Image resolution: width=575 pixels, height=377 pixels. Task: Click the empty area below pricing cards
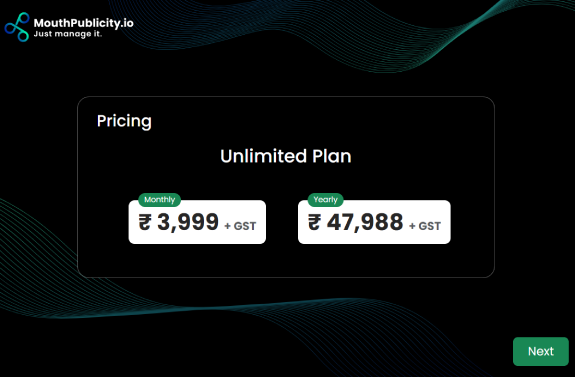click(x=286, y=260)
